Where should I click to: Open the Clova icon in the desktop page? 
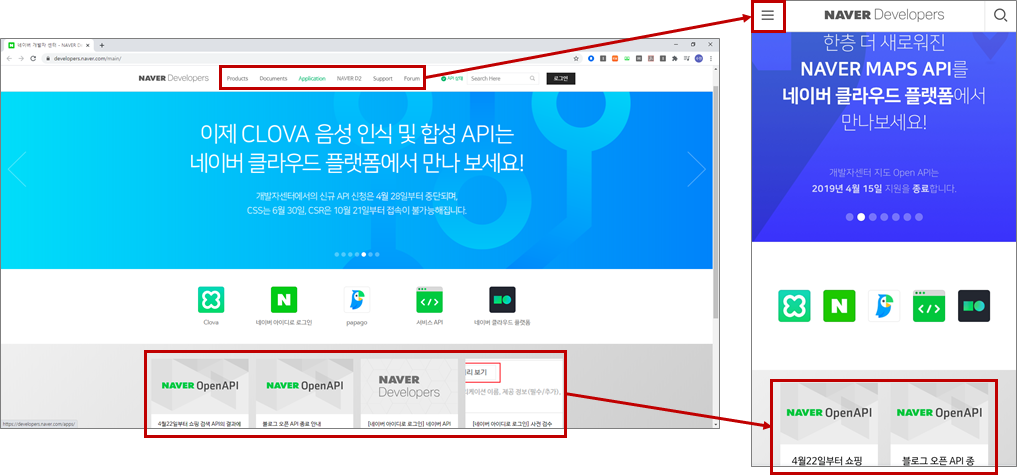pos(211,300)
